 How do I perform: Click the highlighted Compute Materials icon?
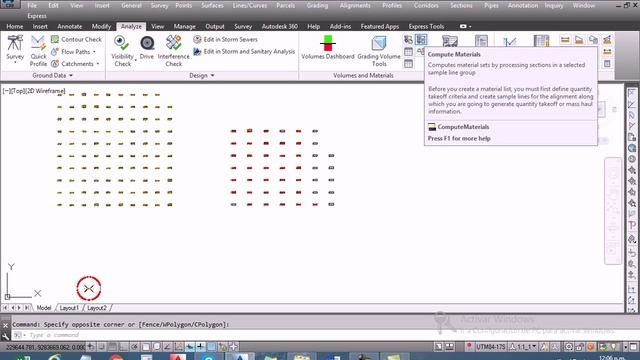coord(421,40)
